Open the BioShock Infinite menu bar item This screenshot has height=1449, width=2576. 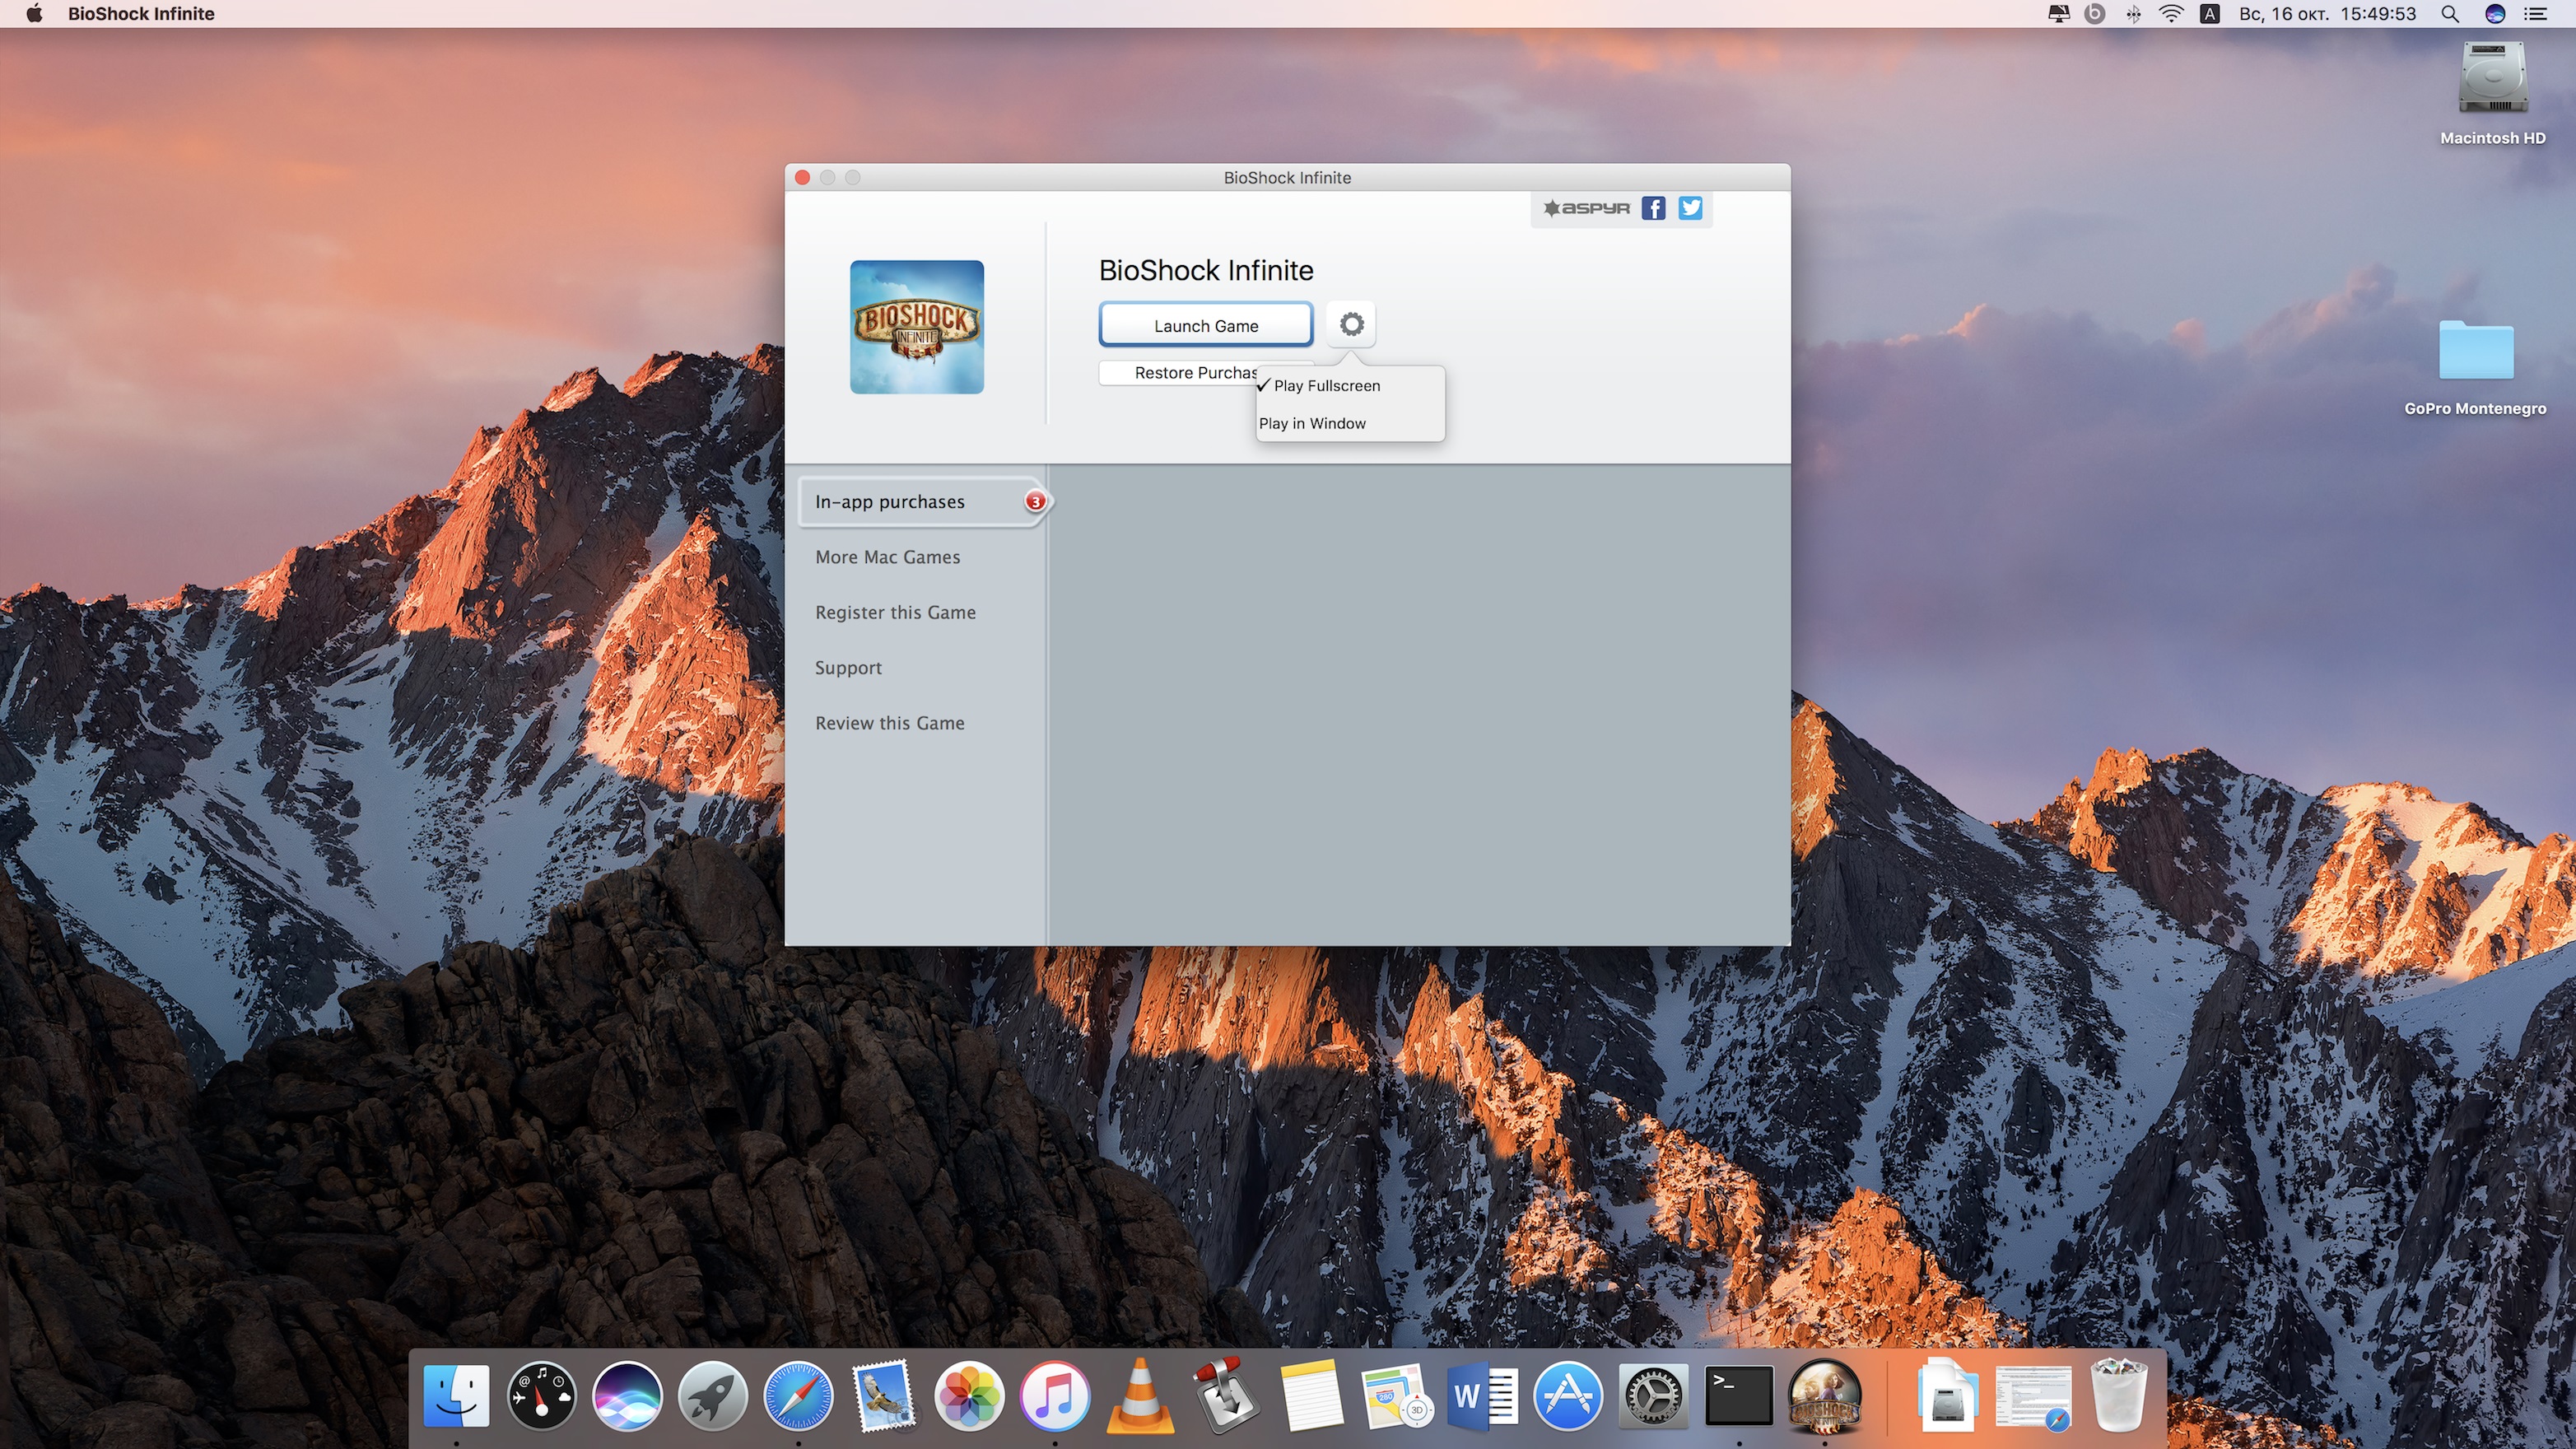(141, 14)
